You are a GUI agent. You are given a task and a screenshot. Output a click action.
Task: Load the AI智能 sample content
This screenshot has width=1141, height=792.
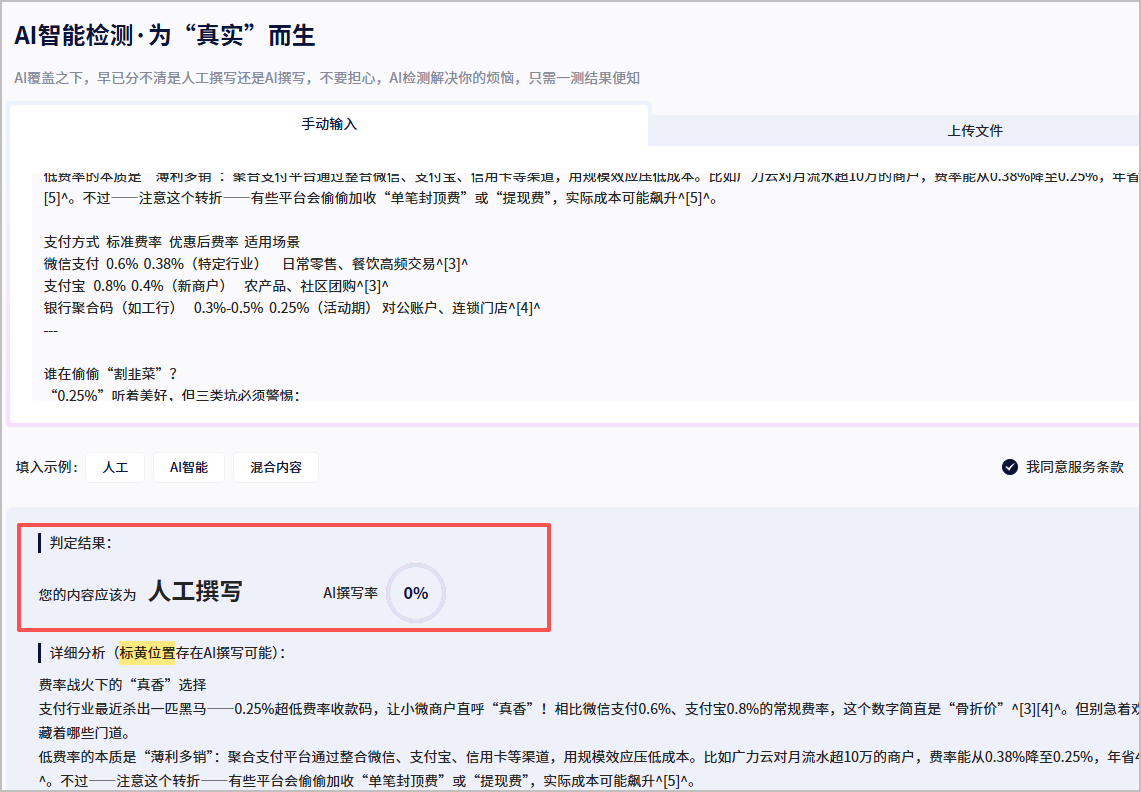tap(188, 467)
